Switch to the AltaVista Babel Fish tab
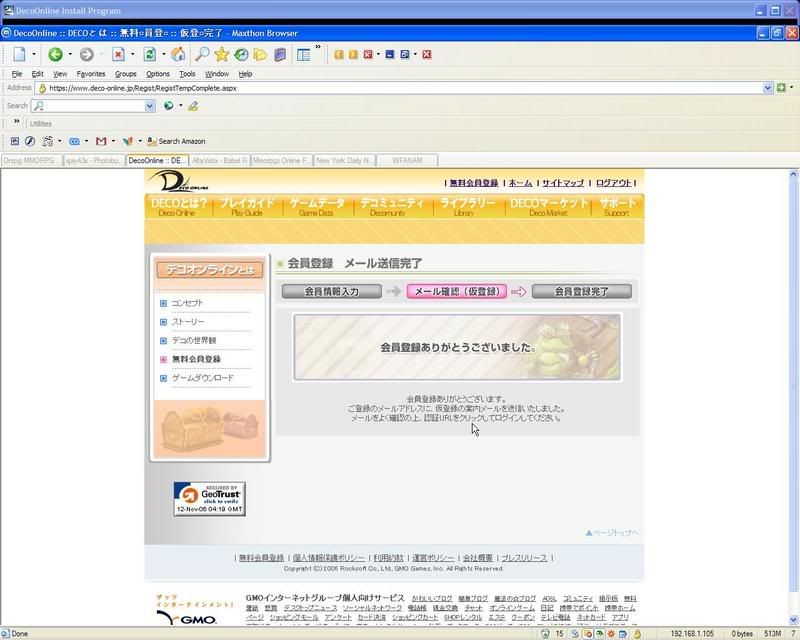Image resolution: width=800 pixels, height=640 pixels. [219, 160]
